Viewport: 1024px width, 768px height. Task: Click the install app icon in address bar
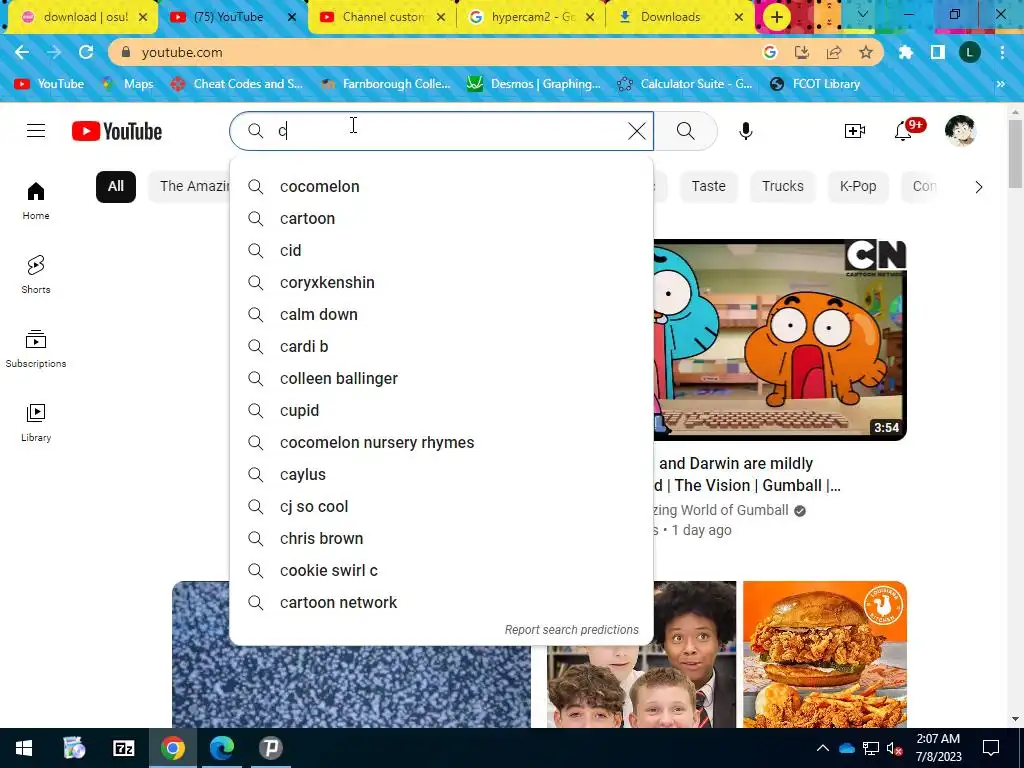[x=802, y=52]
